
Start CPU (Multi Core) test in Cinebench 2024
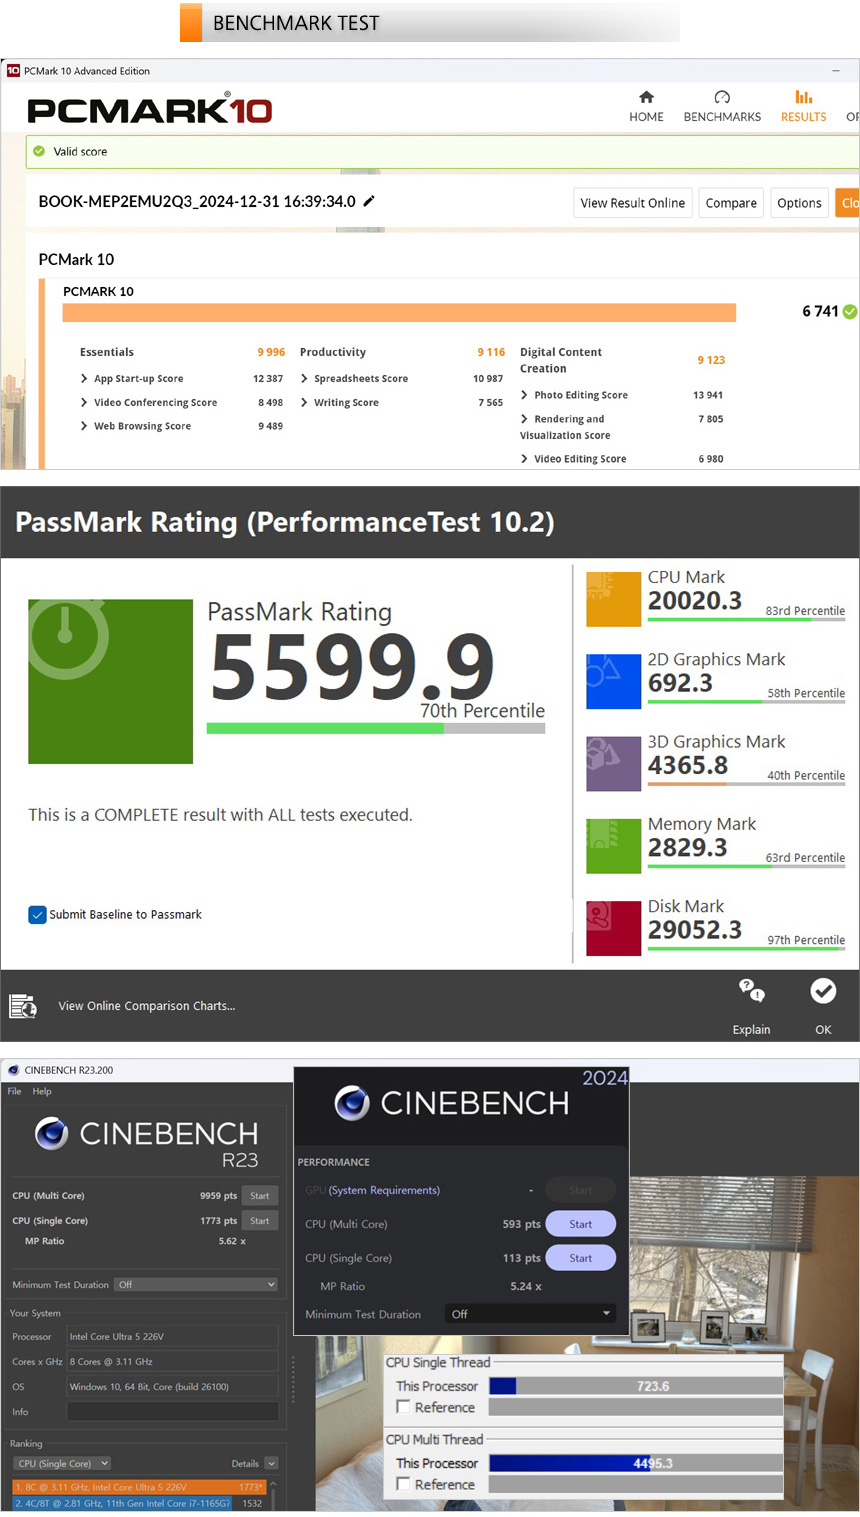point(580,1224)
